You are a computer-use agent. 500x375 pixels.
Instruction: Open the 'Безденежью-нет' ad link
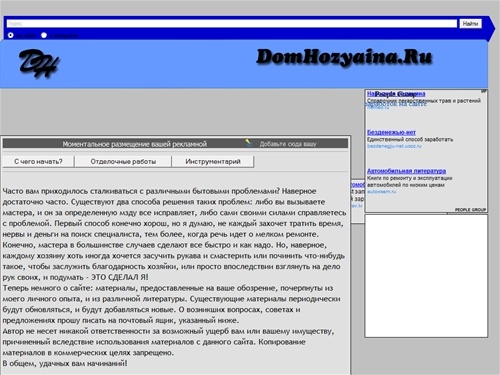[391, 132]
